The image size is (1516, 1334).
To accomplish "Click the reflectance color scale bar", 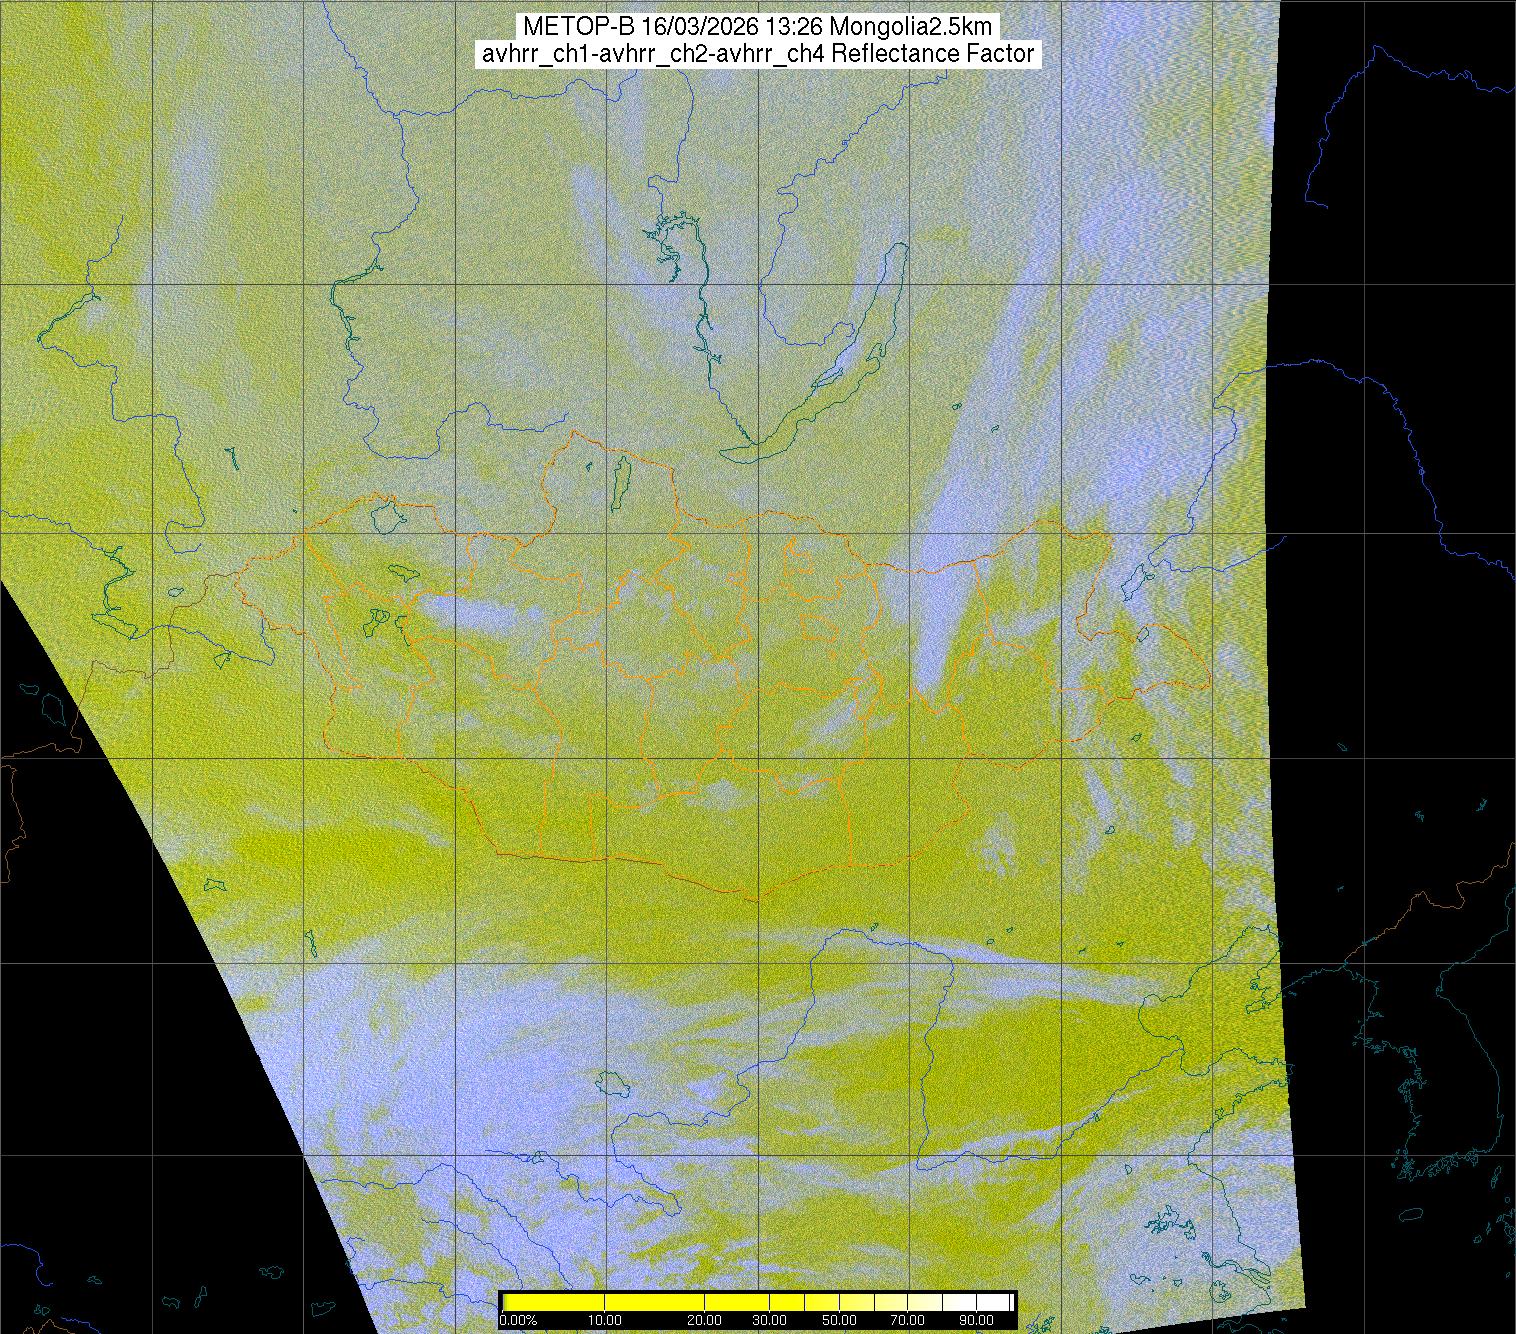I will [x=758, y=1302].
